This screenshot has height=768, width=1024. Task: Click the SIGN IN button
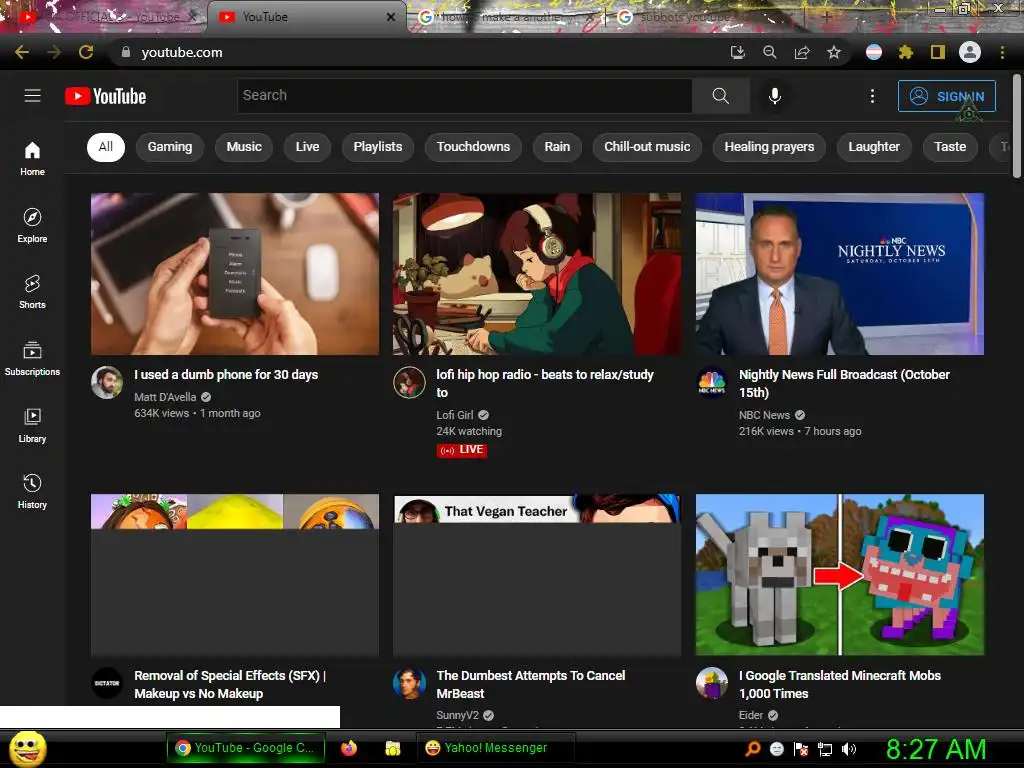947,96
